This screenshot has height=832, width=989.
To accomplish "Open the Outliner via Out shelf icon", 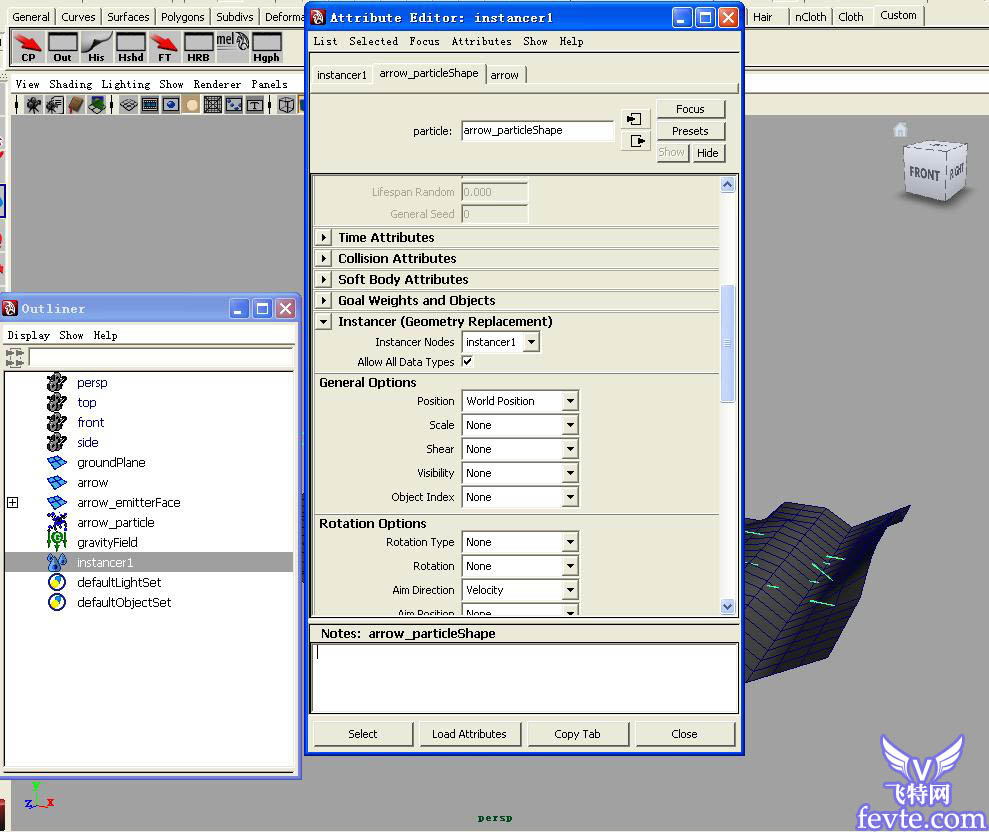I will (62, 47).
